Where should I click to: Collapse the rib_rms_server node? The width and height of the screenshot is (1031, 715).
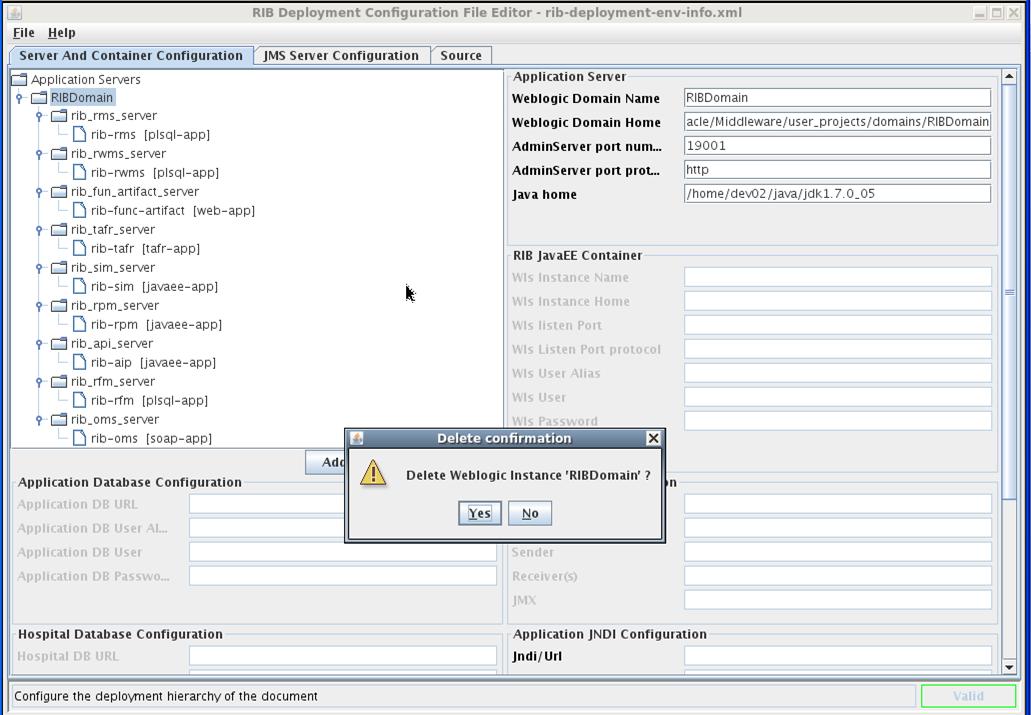[39, 116]
